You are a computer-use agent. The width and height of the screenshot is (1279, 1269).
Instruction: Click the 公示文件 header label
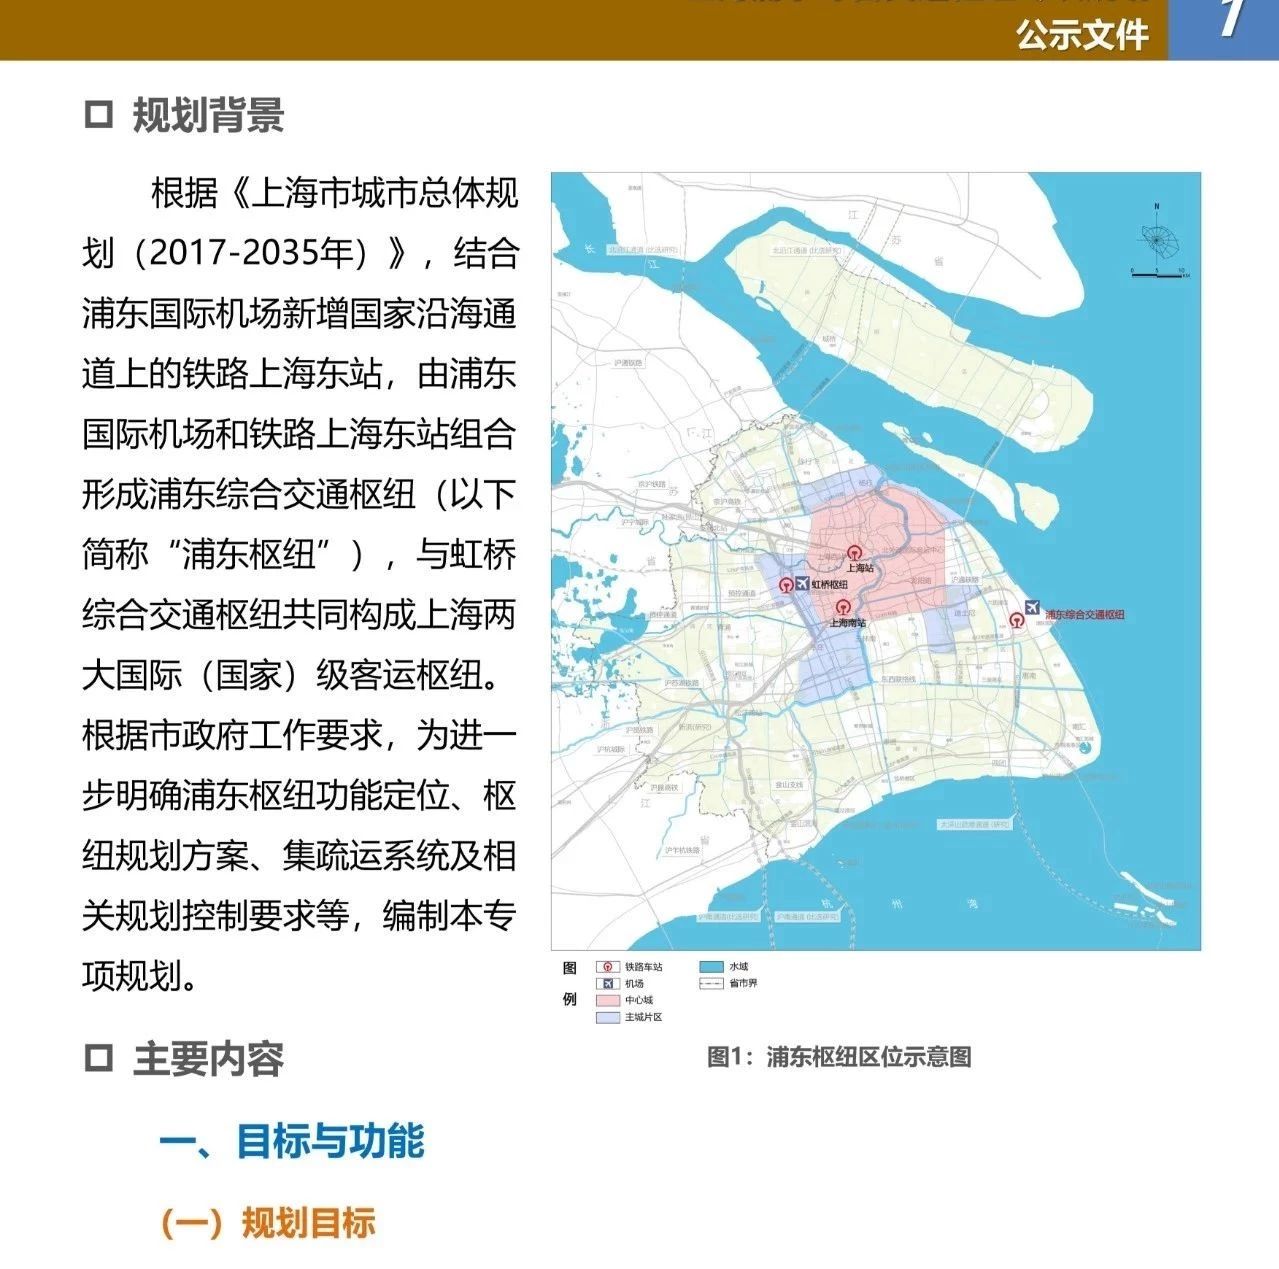point(1083,34)
